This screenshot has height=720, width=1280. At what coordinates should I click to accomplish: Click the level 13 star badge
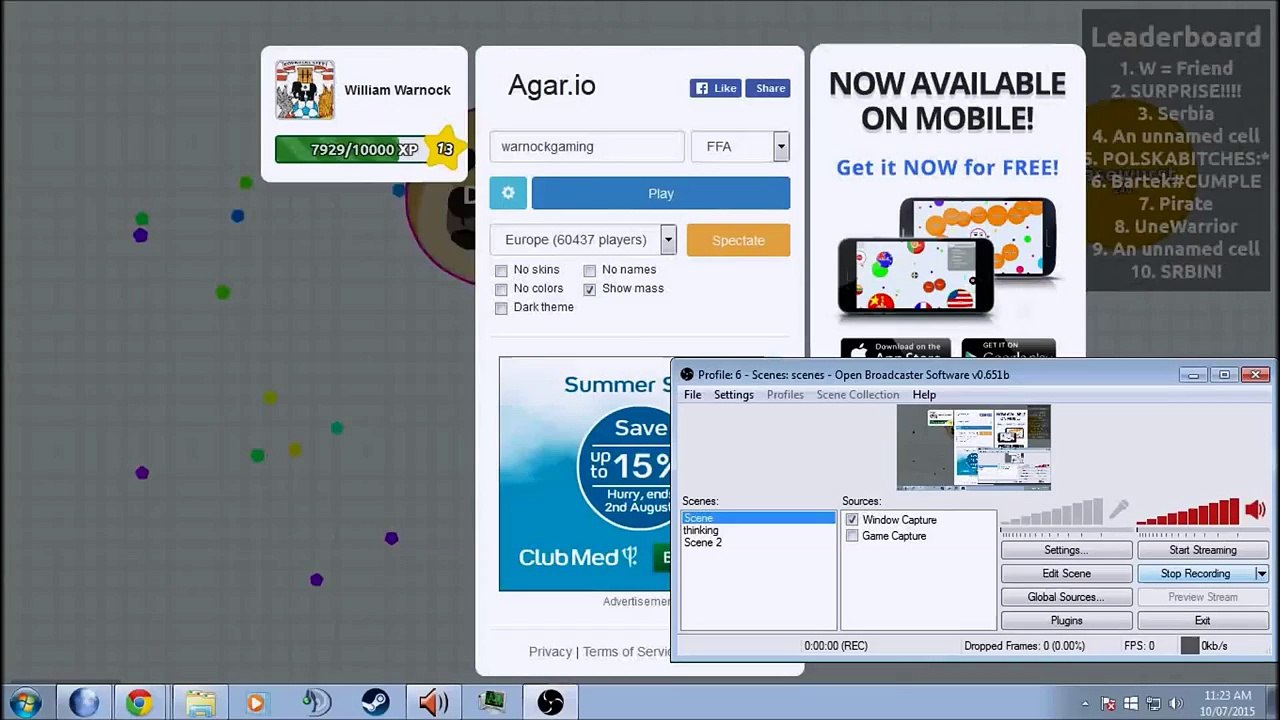tap(444, 149)
